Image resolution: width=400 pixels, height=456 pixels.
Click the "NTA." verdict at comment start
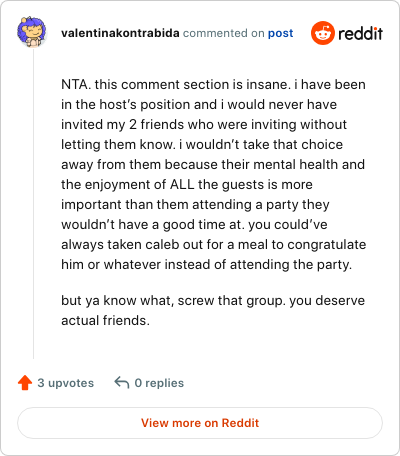tap(76, 84)
